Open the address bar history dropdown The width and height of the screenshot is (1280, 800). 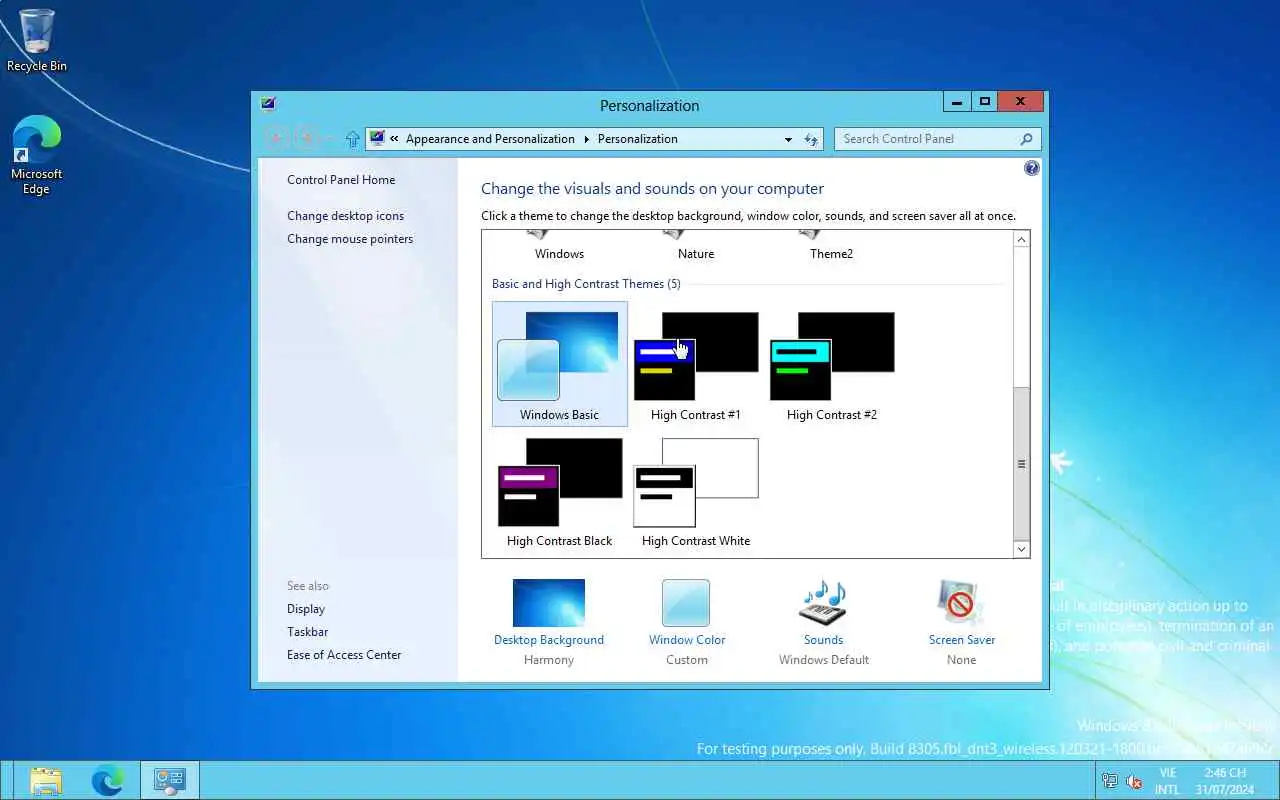point(788,139)
